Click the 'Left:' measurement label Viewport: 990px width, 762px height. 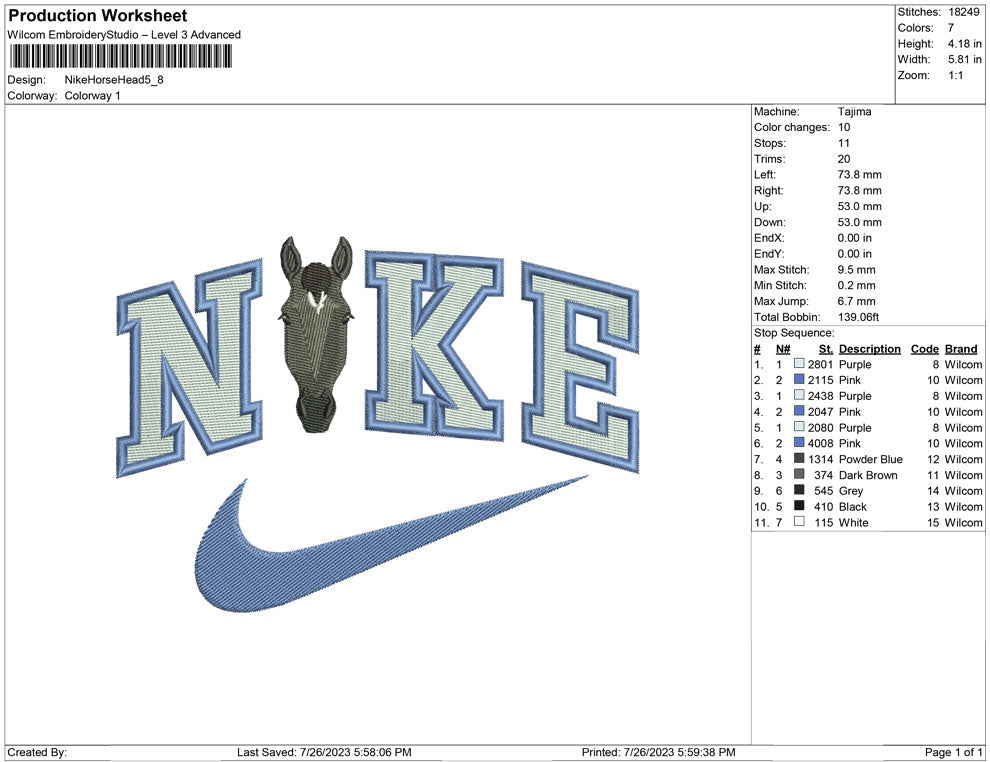pyautogui.click(x=765, y=174)
